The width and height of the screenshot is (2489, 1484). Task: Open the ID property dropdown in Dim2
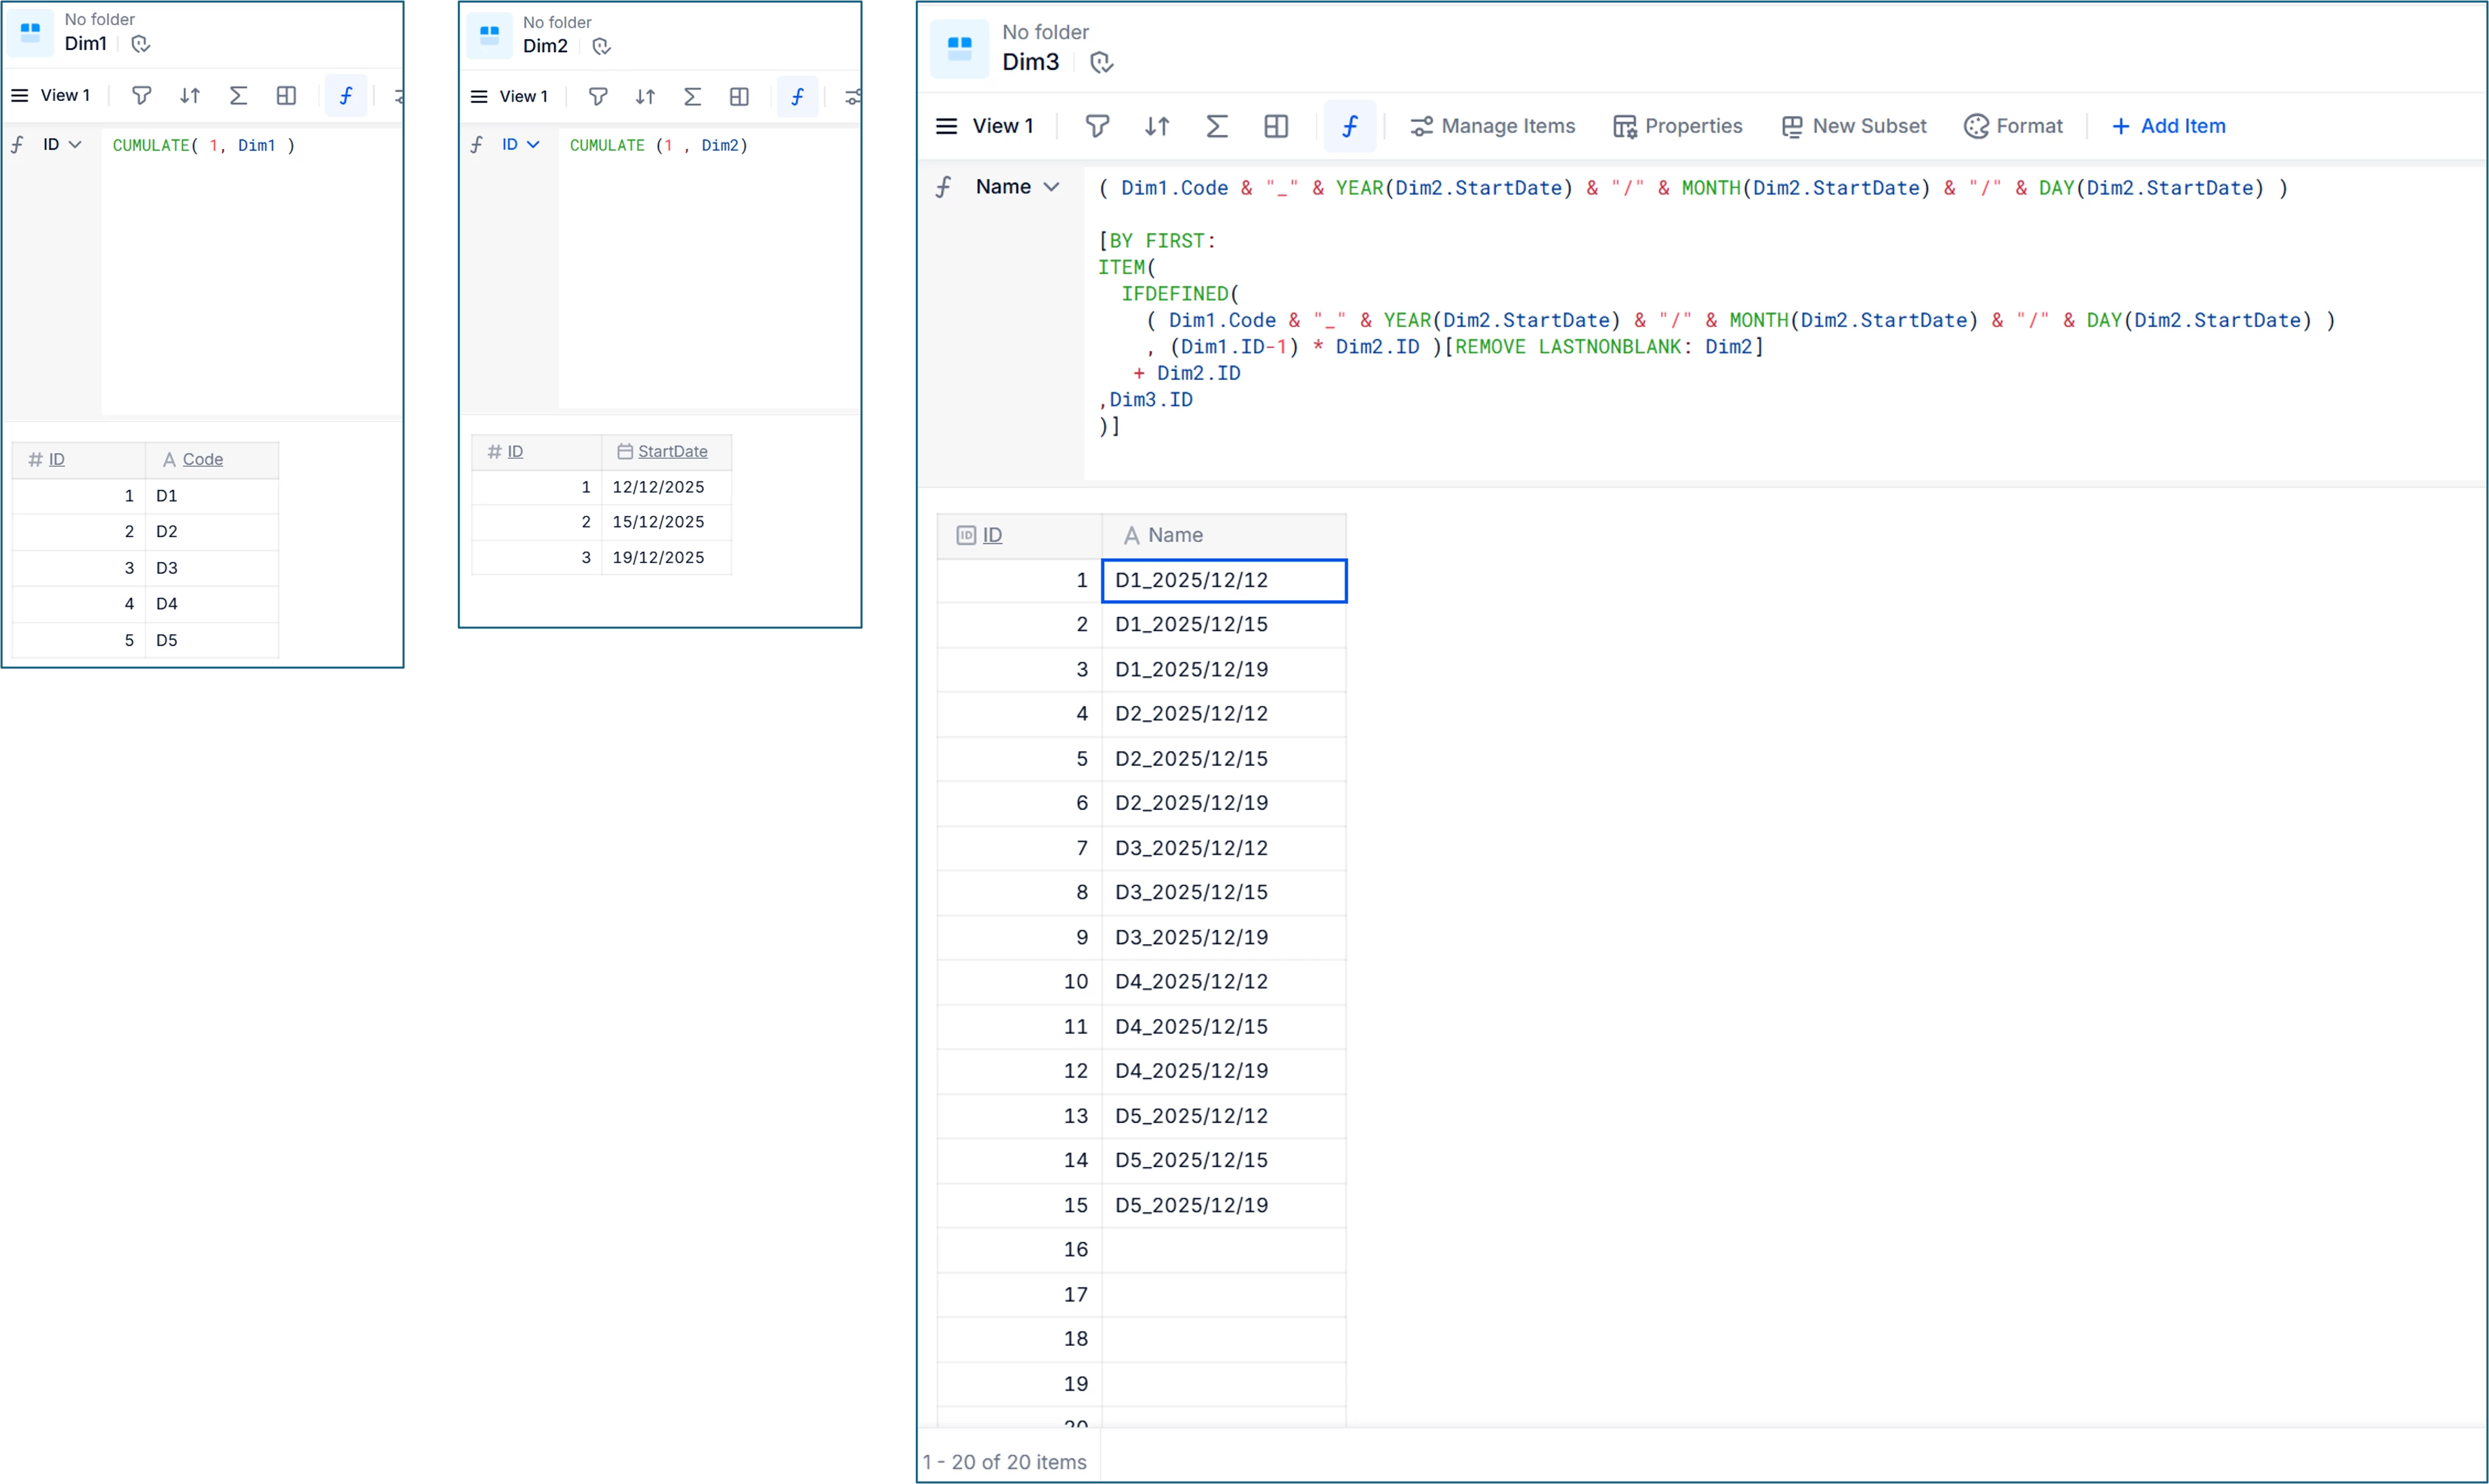point(520,145)
